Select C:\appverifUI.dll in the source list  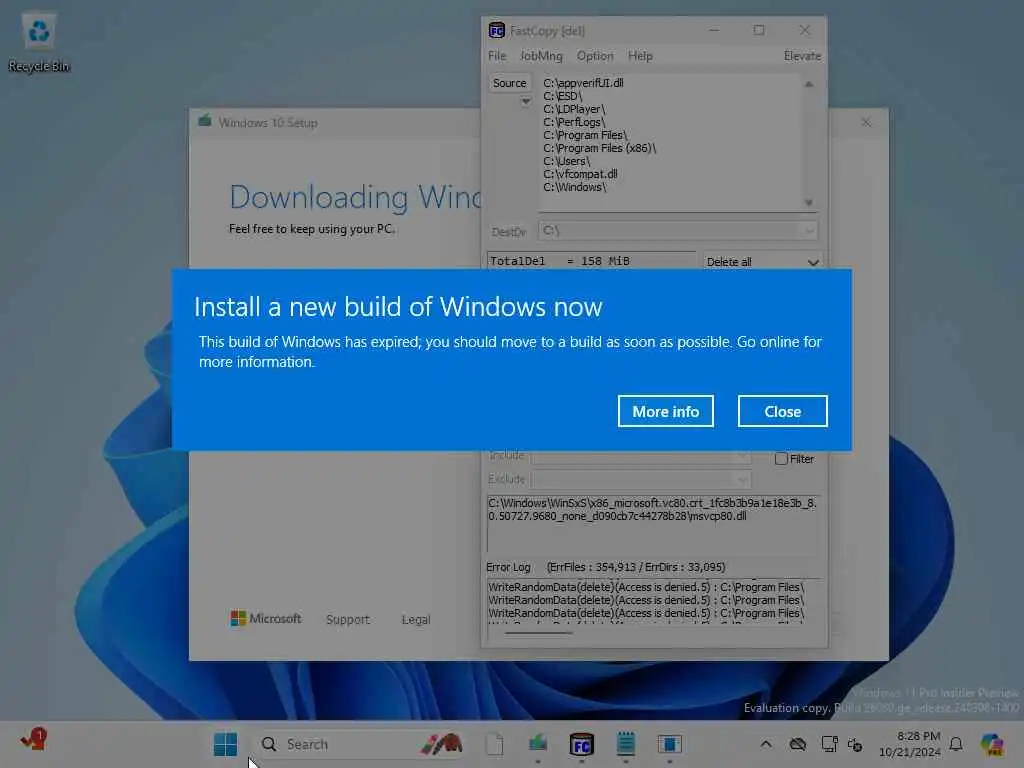[x=583, y=83]
